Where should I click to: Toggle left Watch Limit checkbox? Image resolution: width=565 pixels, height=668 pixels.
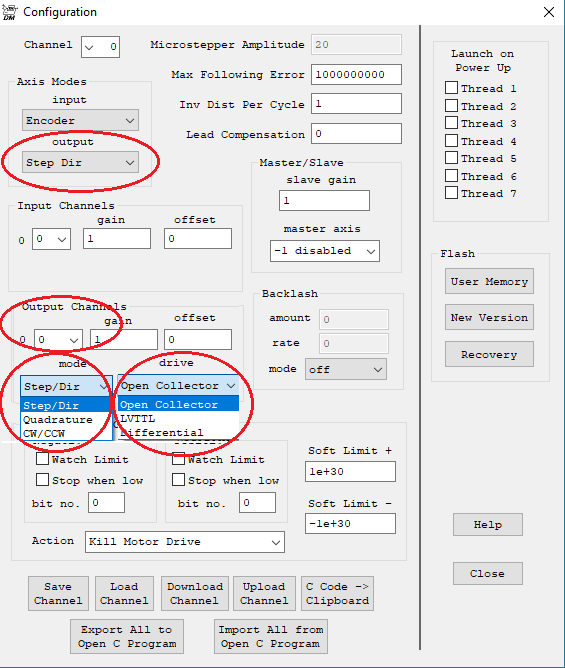pos(42,459)
